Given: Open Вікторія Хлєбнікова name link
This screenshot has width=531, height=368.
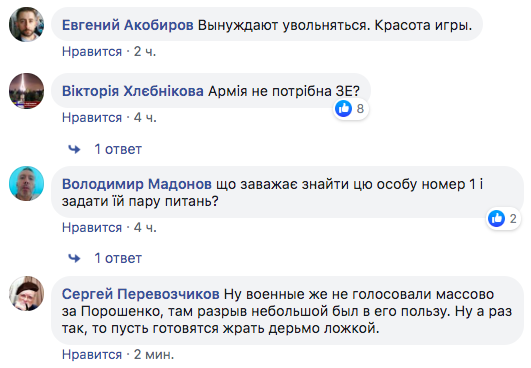Looking at the screenshot, I should 133,91.
